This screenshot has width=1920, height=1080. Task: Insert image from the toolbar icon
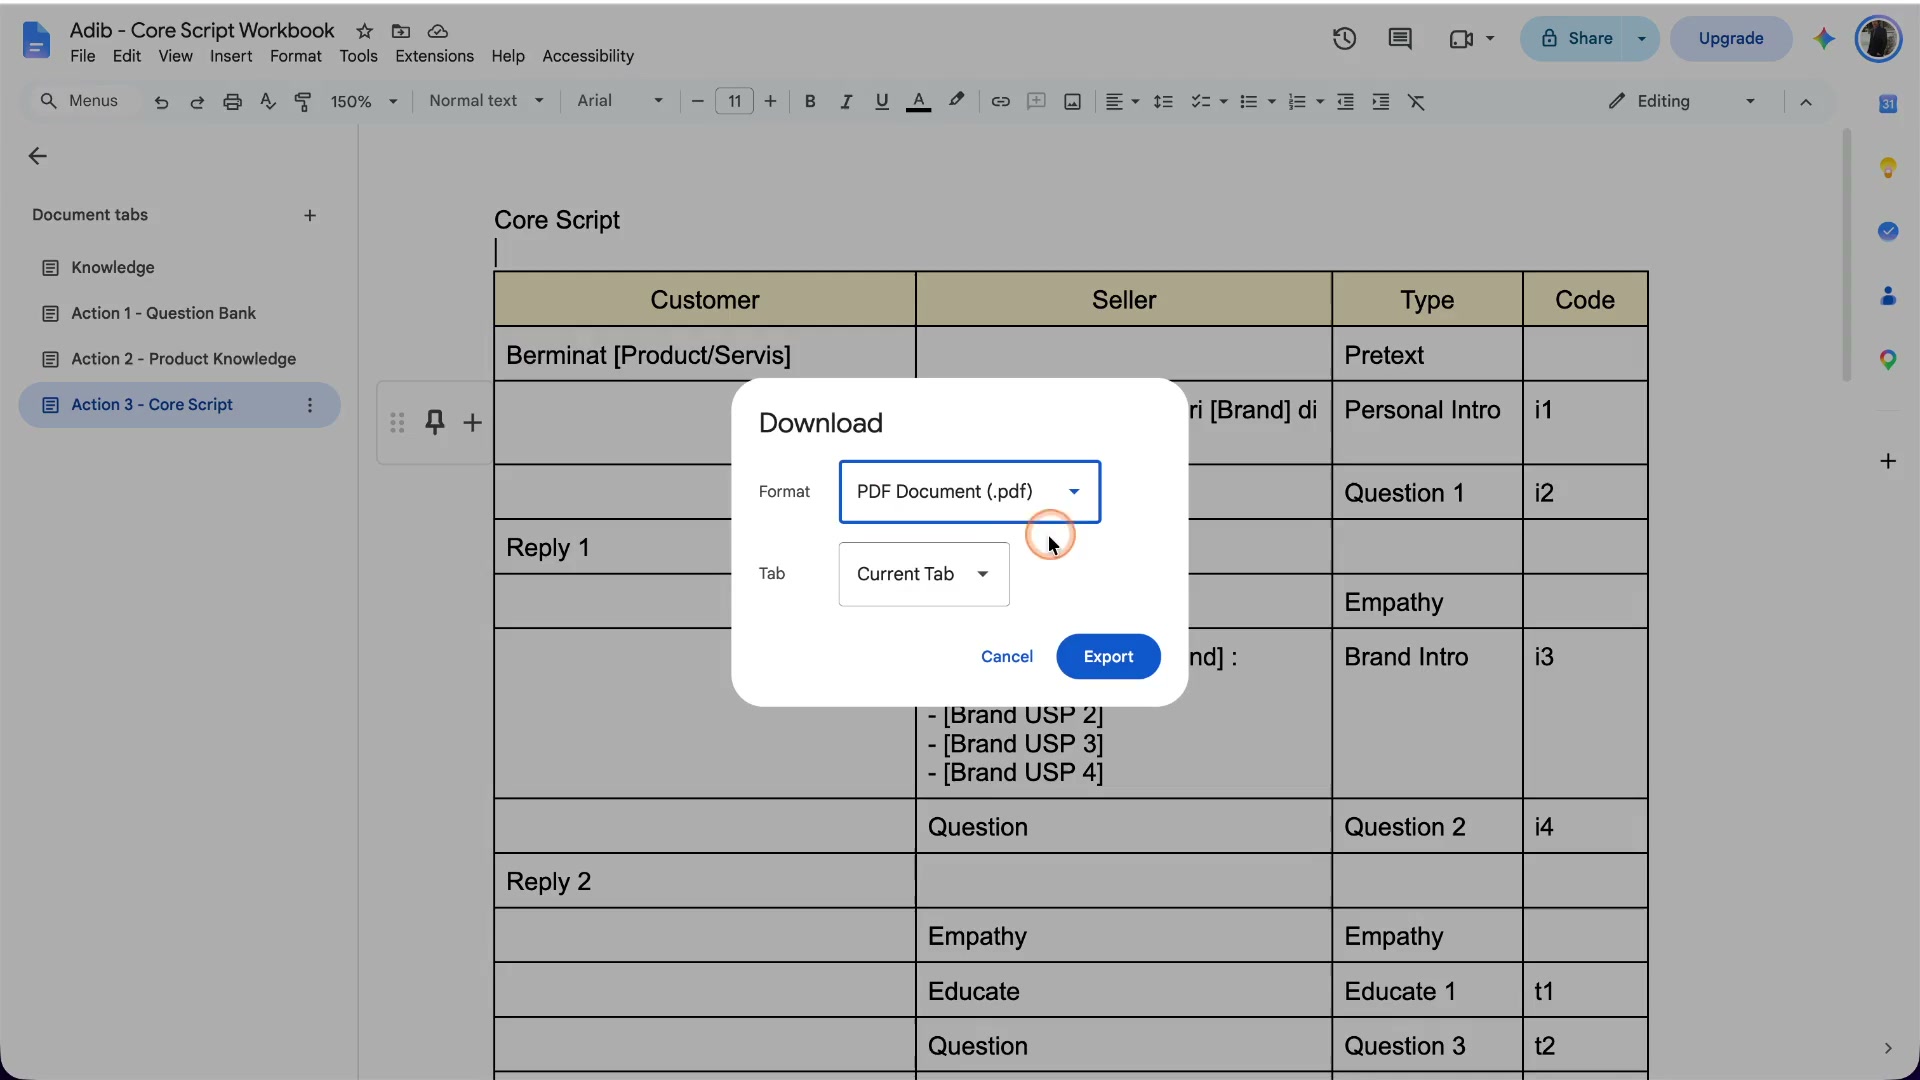click(x=1072, y=102)
